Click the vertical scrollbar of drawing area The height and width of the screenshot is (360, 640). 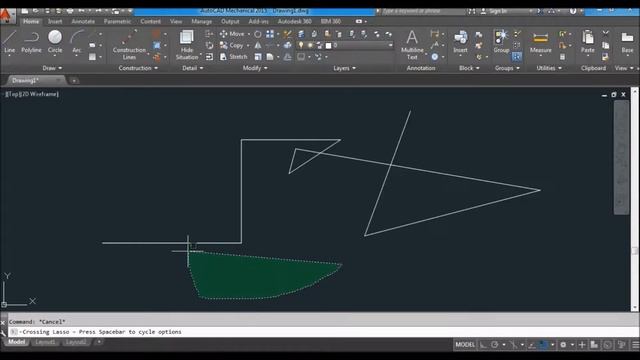pos(635,199)
